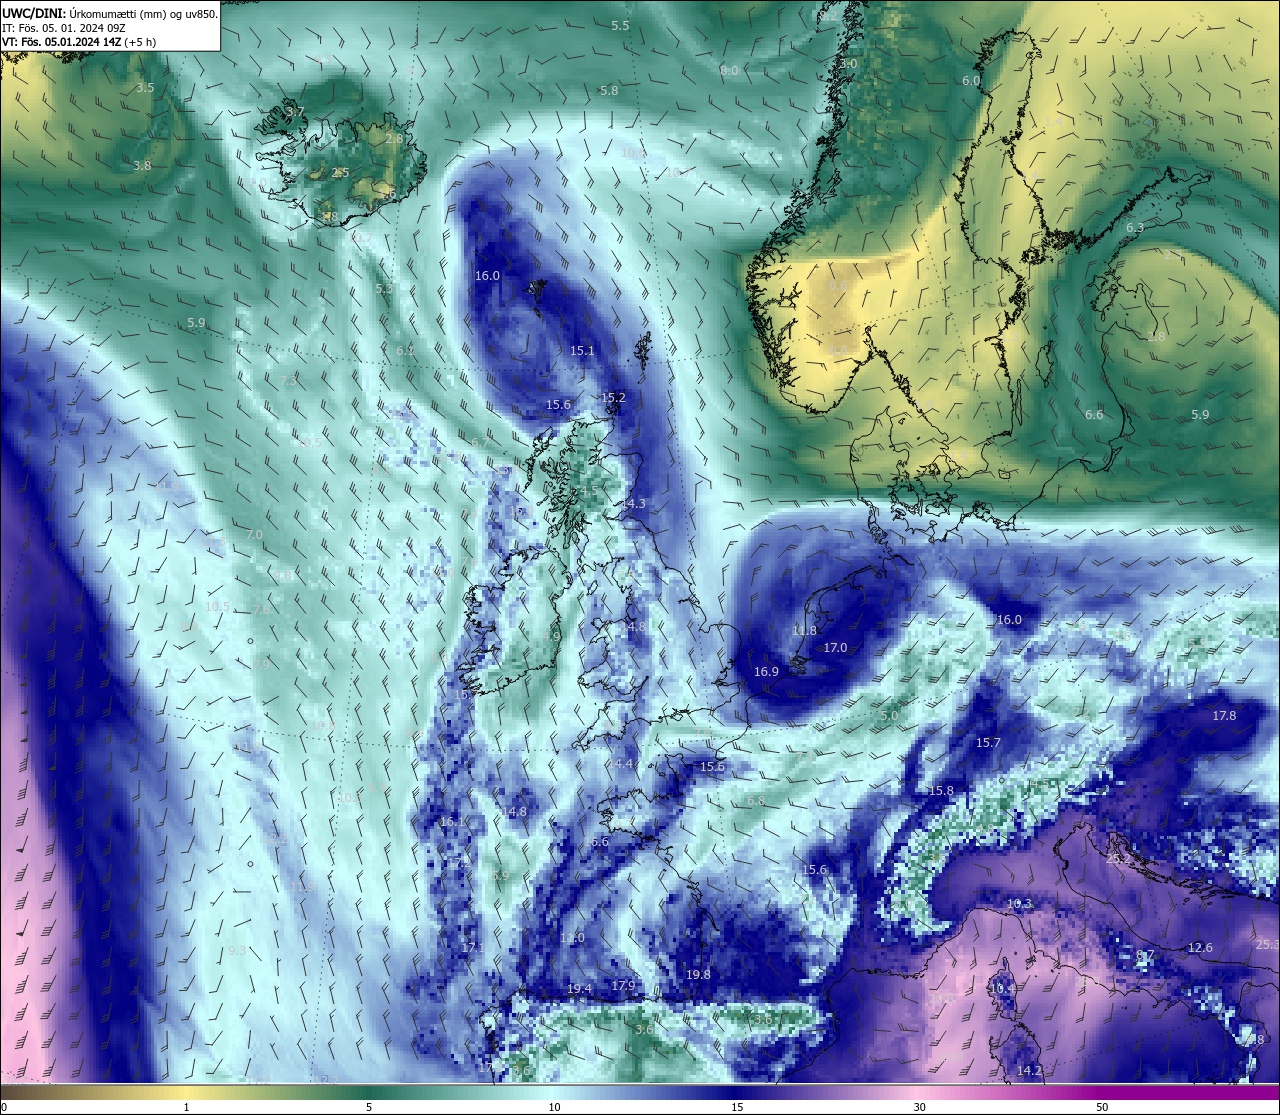Click the 25.2 value on the map
Viewport: 1280px width, 1115px height.
tap(1119, 859)
